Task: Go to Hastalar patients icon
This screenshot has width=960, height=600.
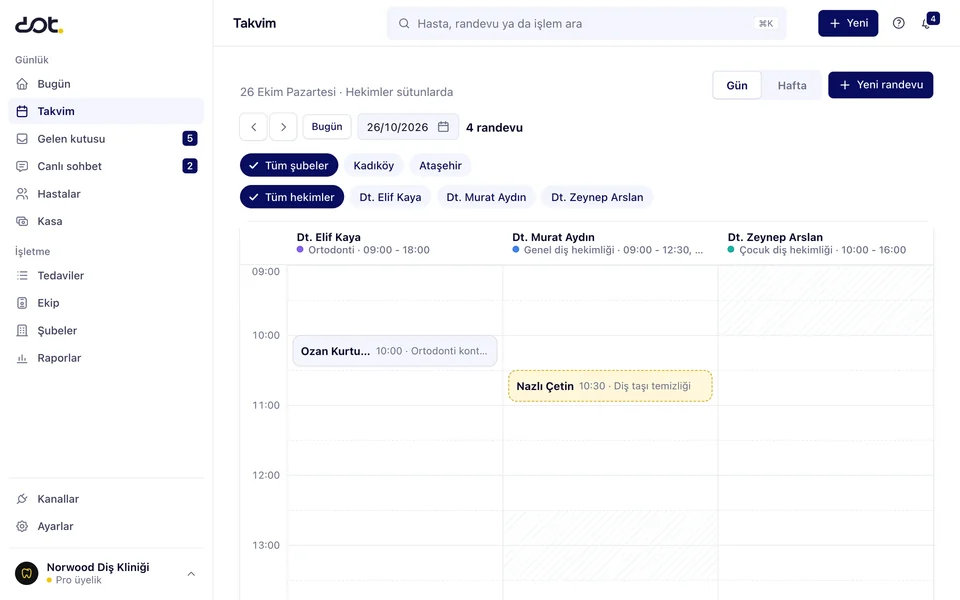Action: (22, 194)
